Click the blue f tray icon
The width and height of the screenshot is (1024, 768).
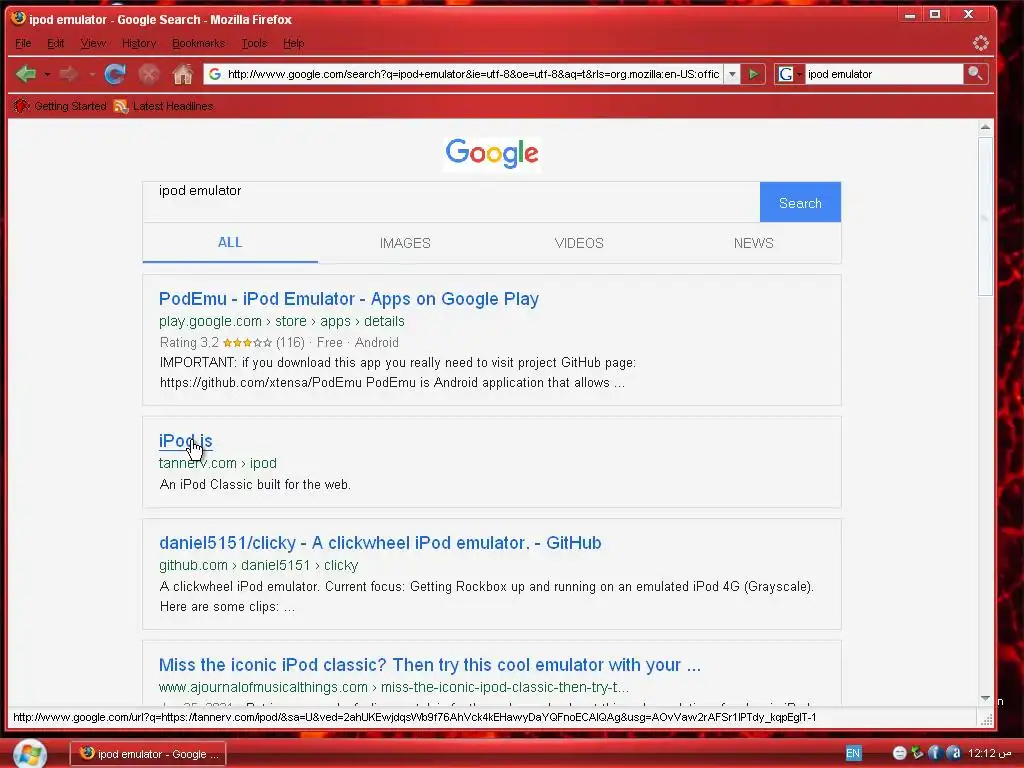935,753
